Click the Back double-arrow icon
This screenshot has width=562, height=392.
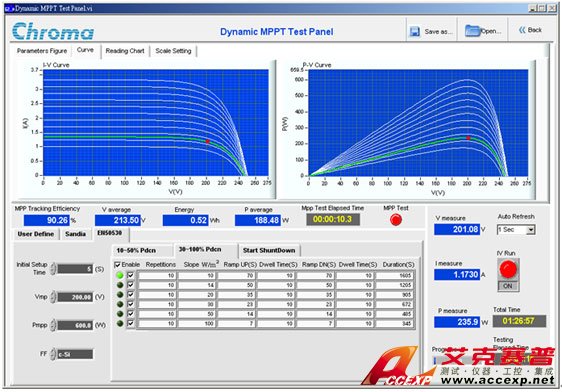(522, 30)
